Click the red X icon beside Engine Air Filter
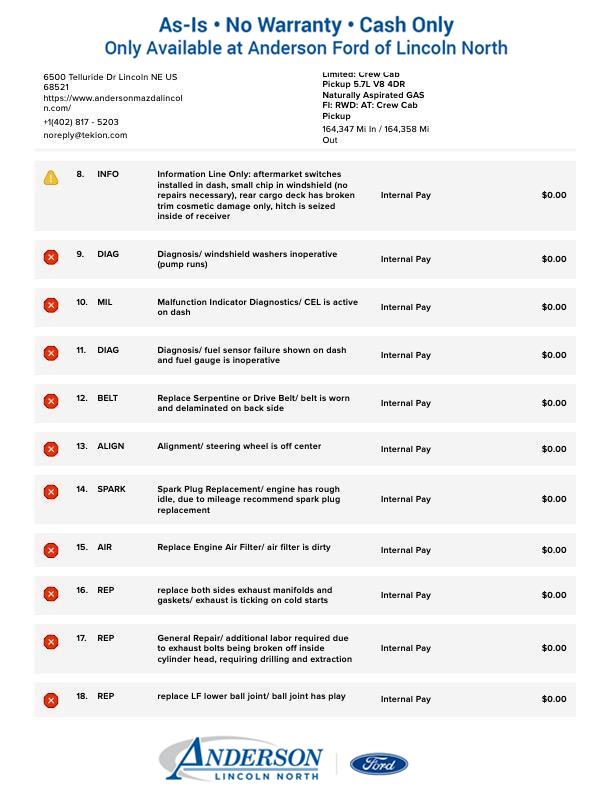 pos(51,550)
